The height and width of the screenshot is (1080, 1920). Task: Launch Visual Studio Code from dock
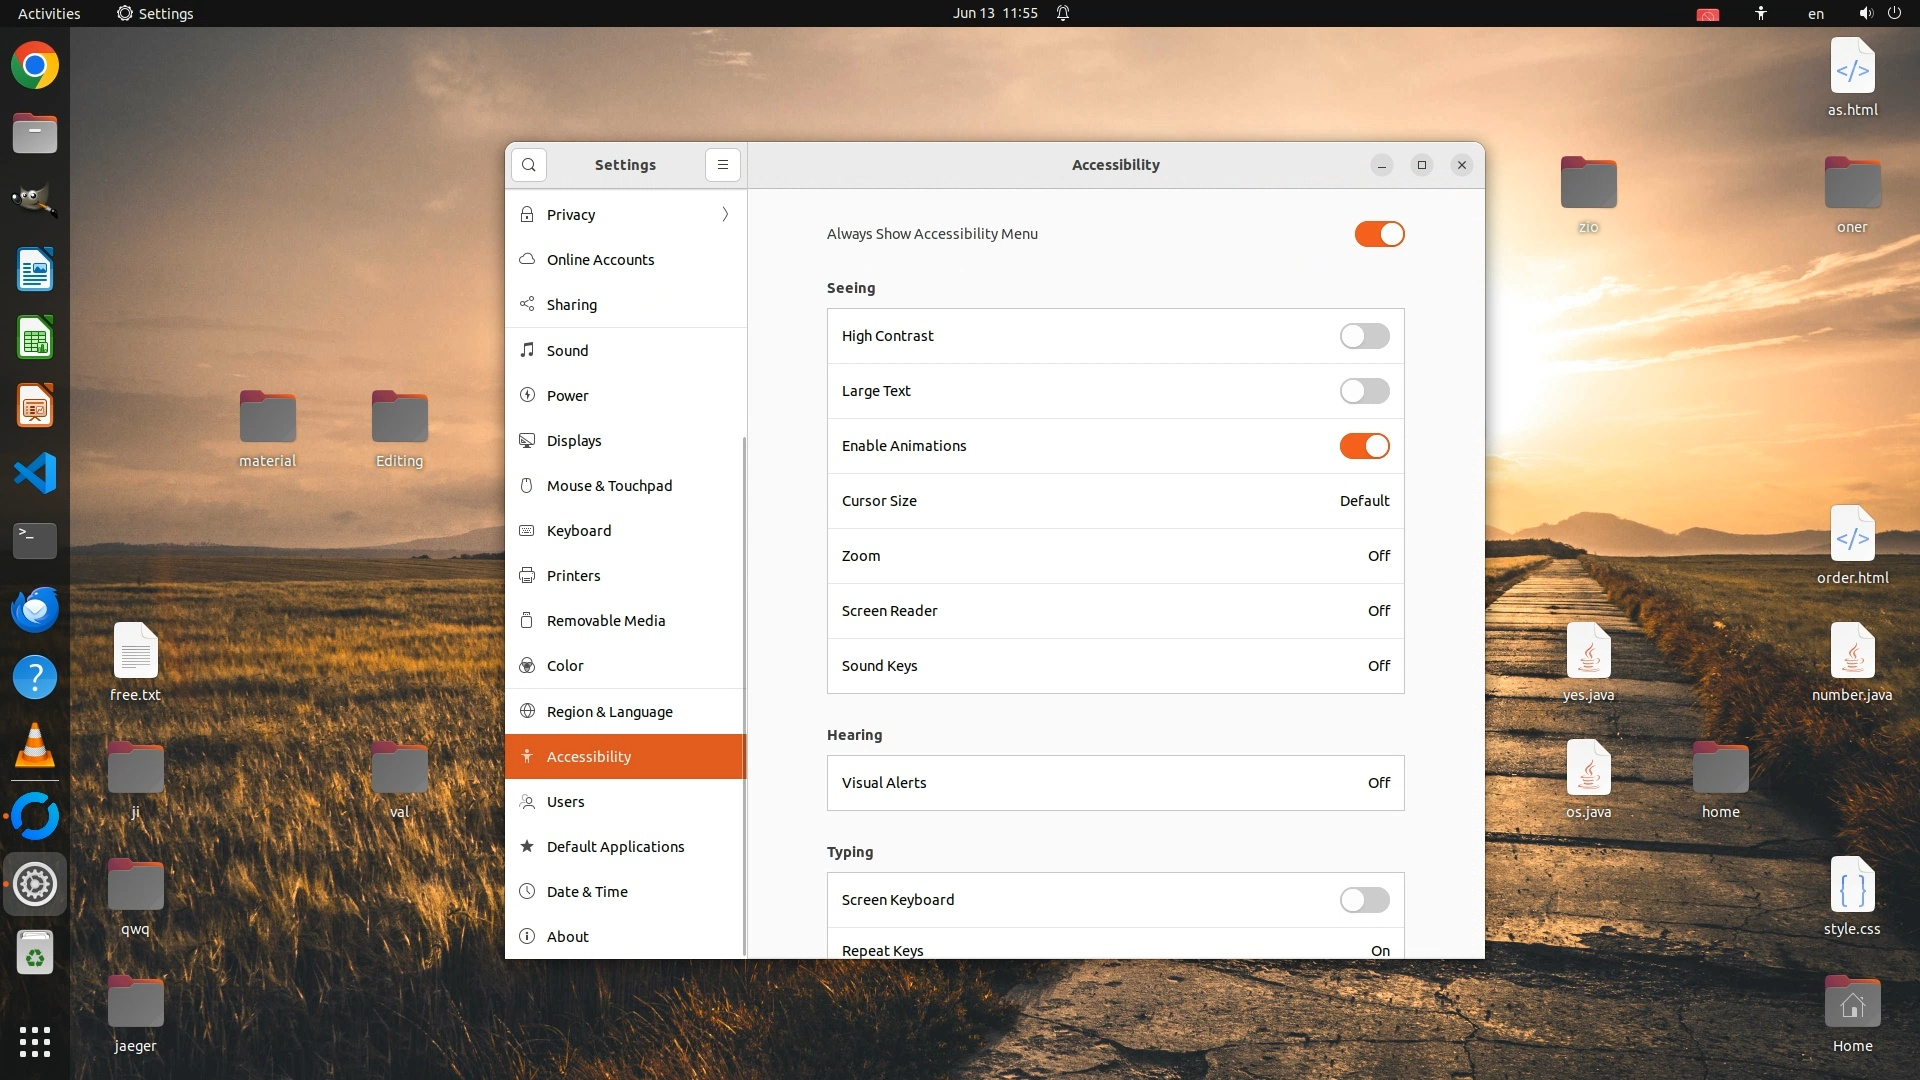(35, 473)
